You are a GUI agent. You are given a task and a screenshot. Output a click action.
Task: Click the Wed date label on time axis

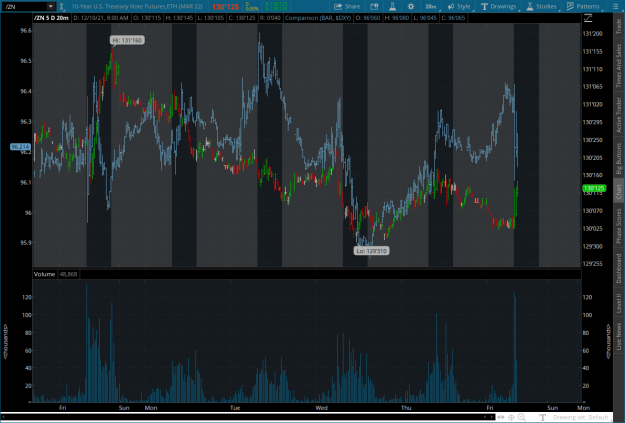[x=321, y=407]
